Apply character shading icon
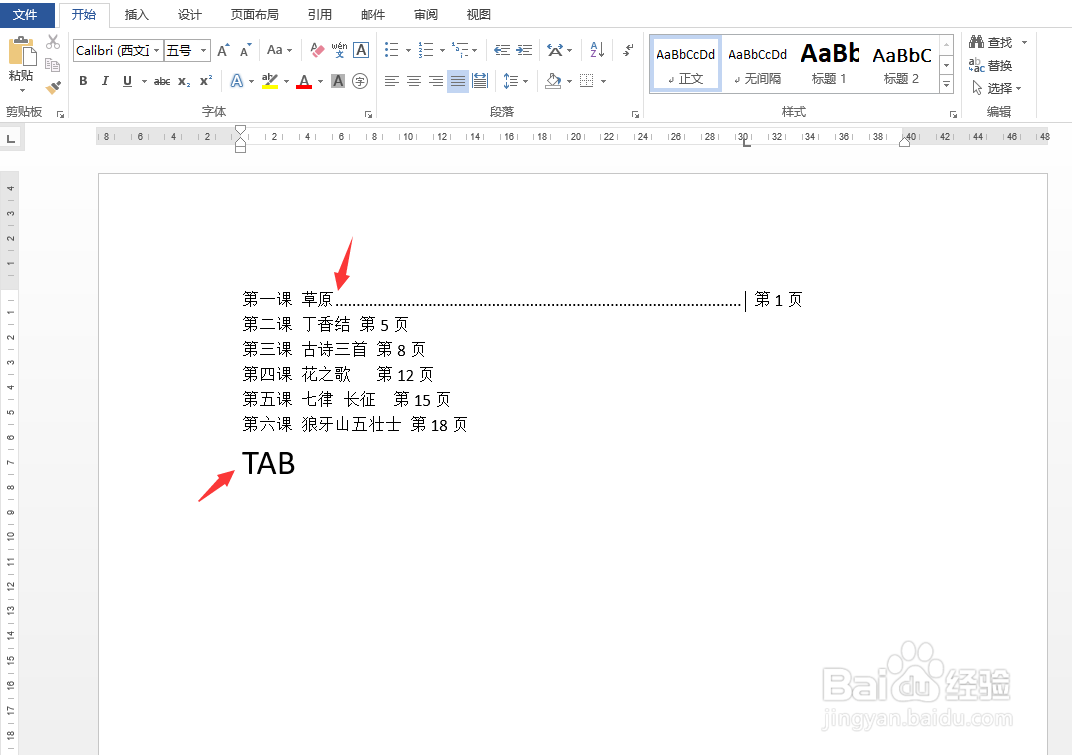 (338, 81)
